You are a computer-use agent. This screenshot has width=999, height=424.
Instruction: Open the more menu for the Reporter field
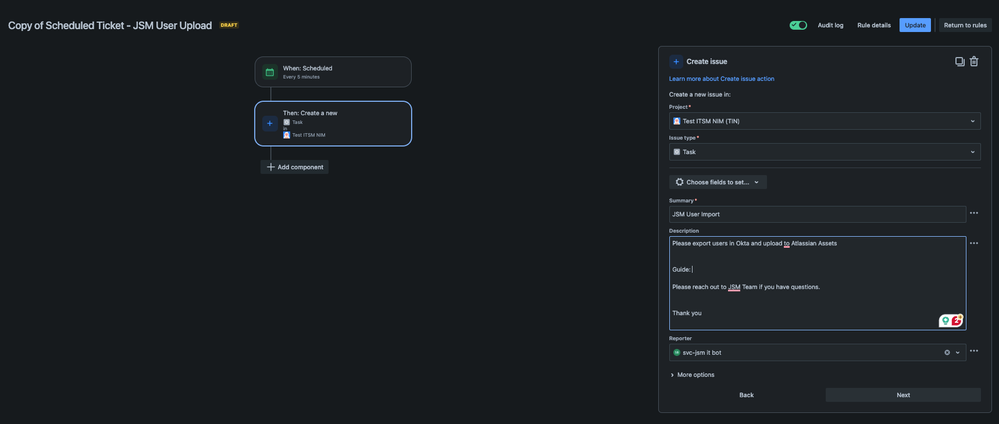click(974, 351)
